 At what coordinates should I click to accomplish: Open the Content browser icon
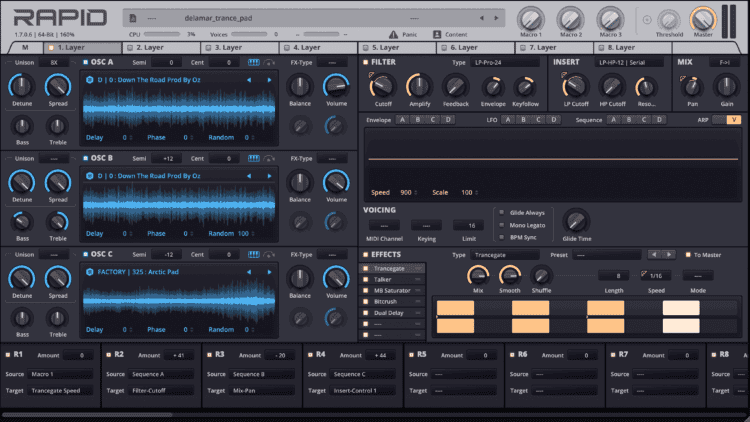(437, 34)
